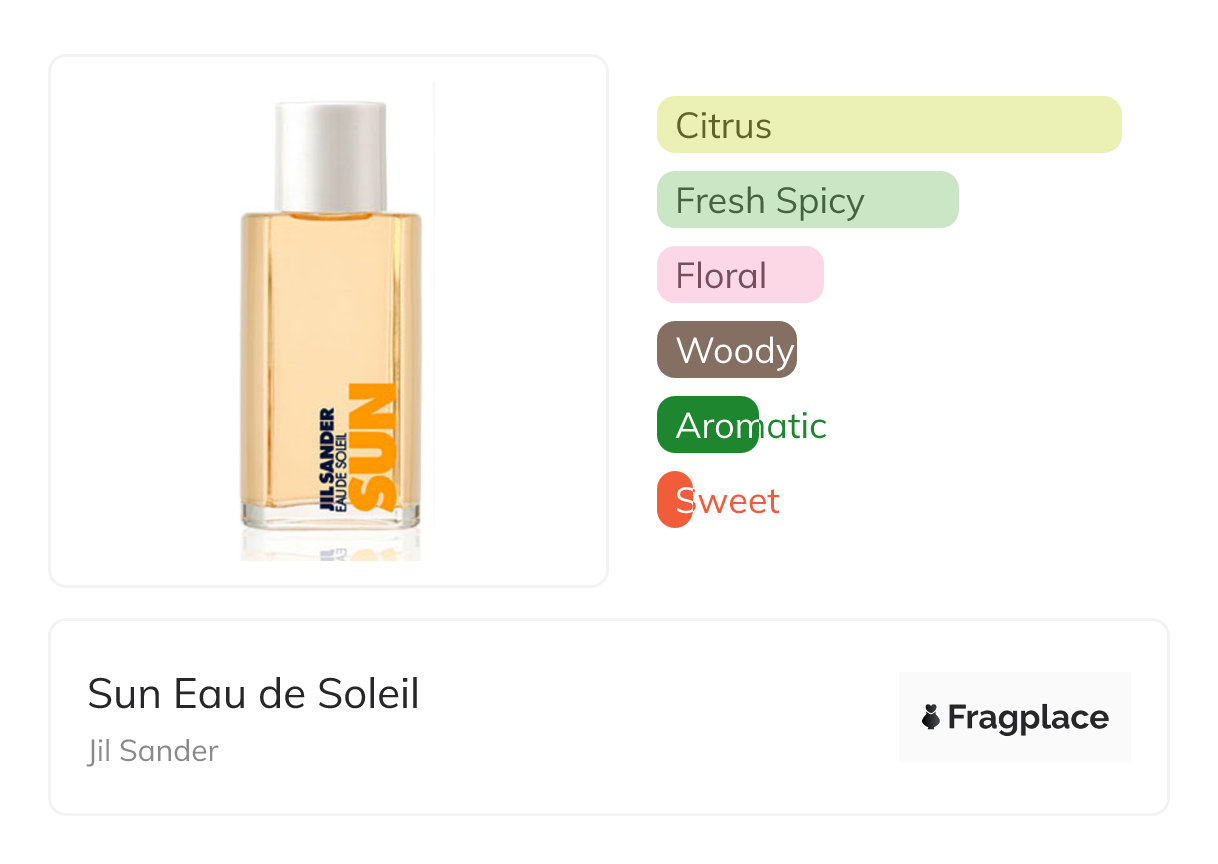Click the perfume bottle product image
1218x864 pixels.
coord(330,320)
